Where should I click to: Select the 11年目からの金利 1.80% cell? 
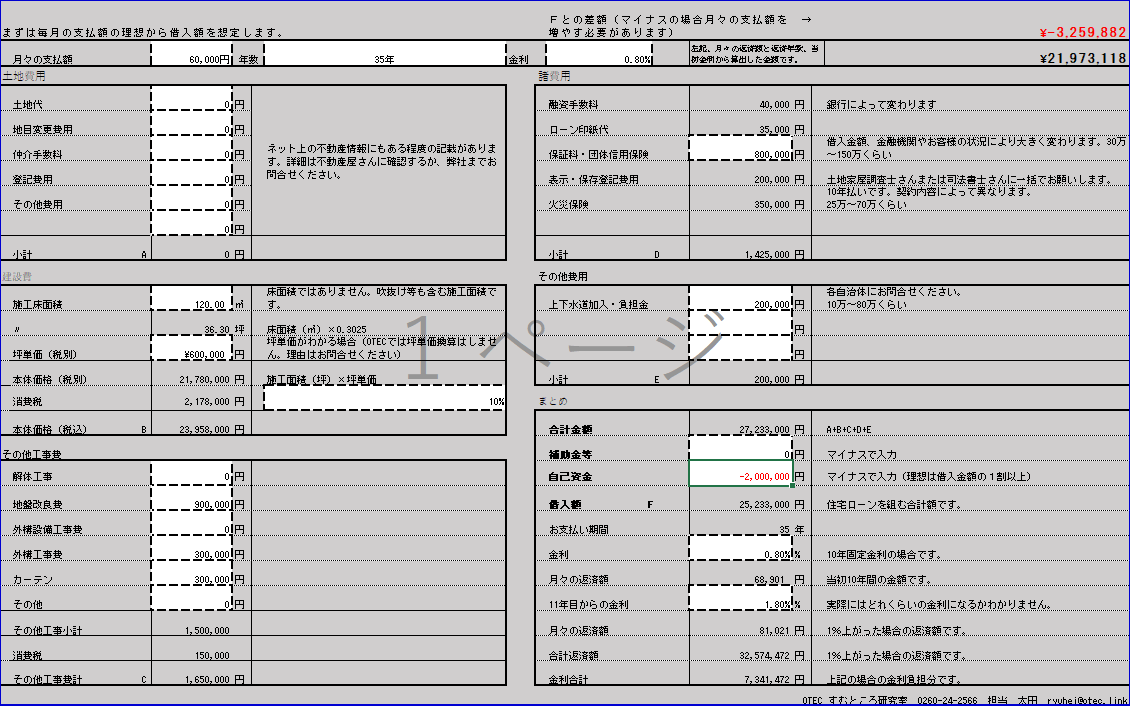[740, 604]
